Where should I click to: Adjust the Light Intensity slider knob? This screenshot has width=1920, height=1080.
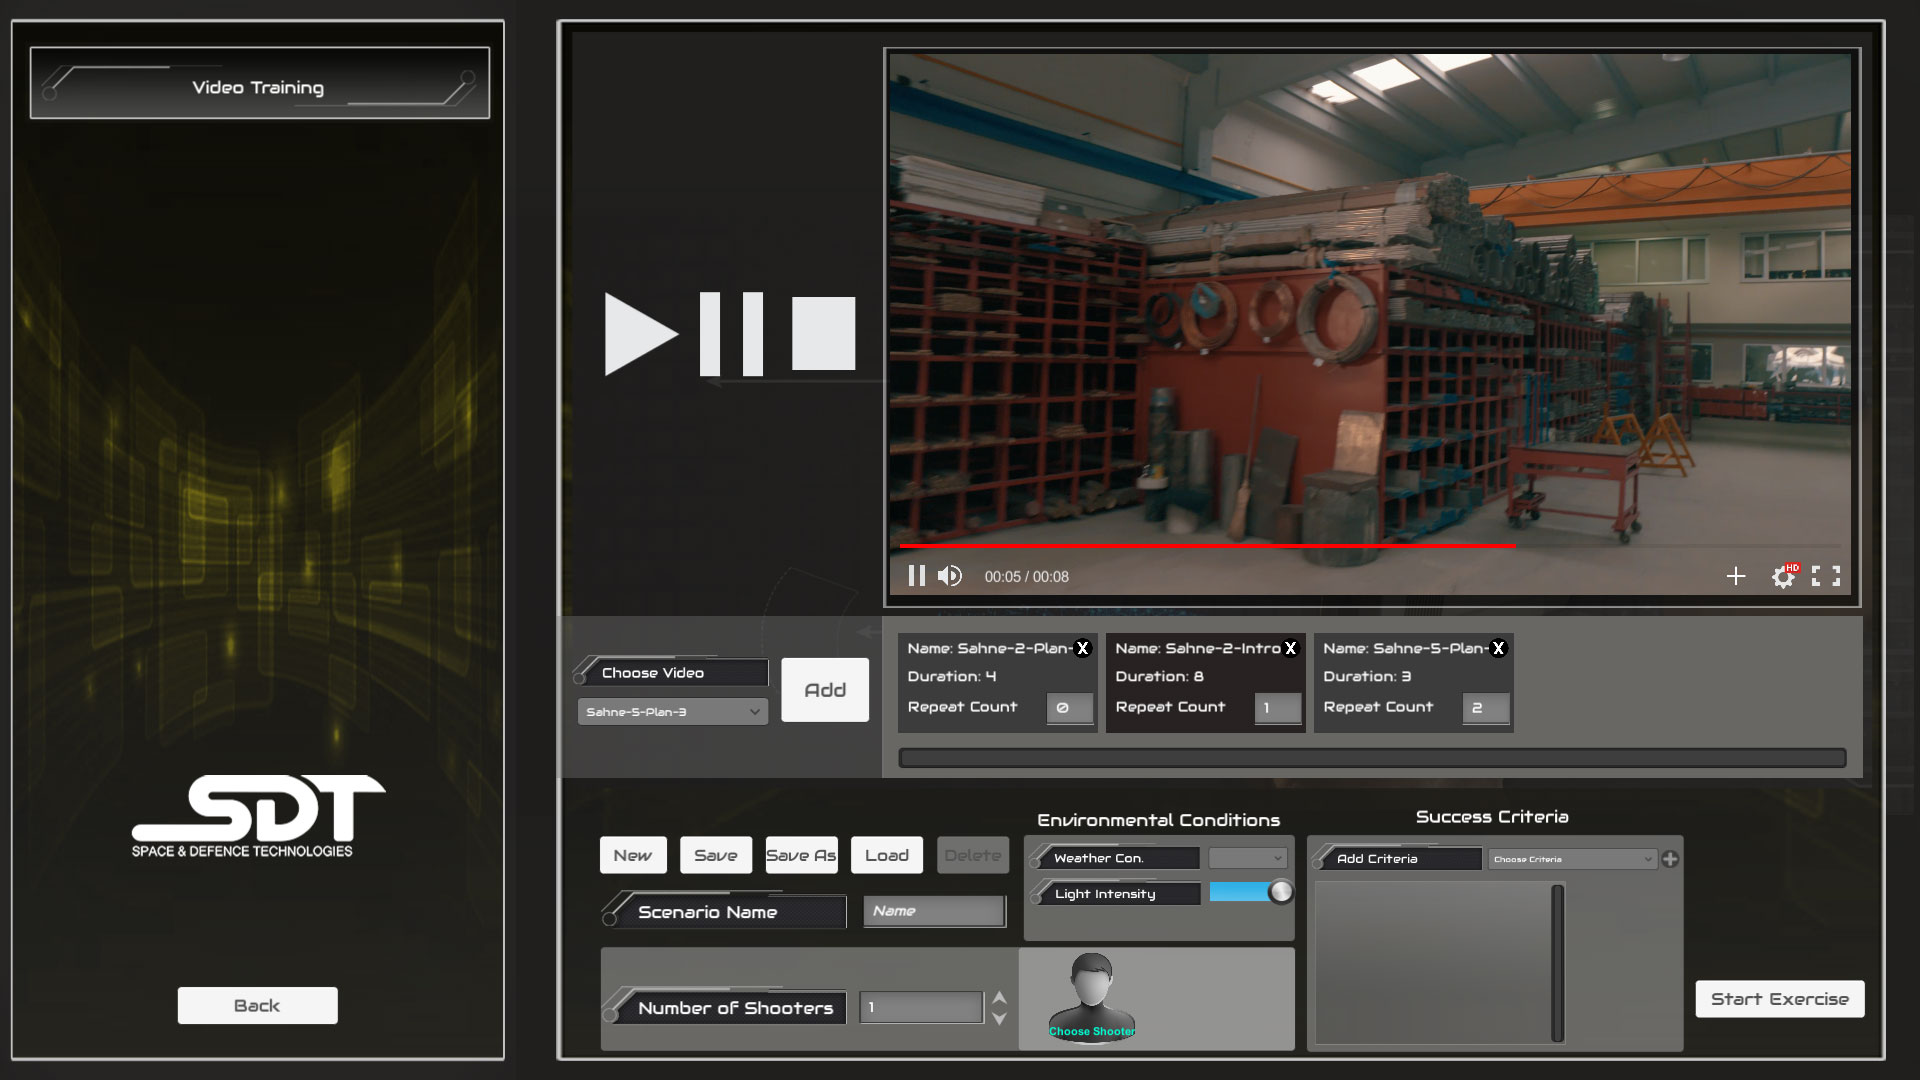tap(1280, 892)
